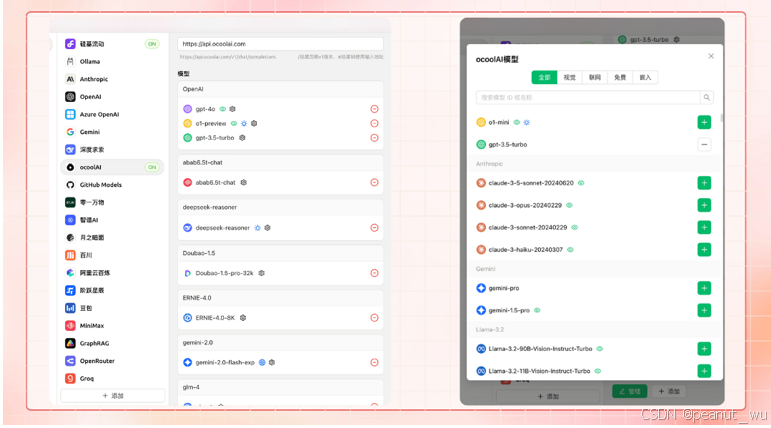Click the 添加 button under provider list

tap(113, 396)
